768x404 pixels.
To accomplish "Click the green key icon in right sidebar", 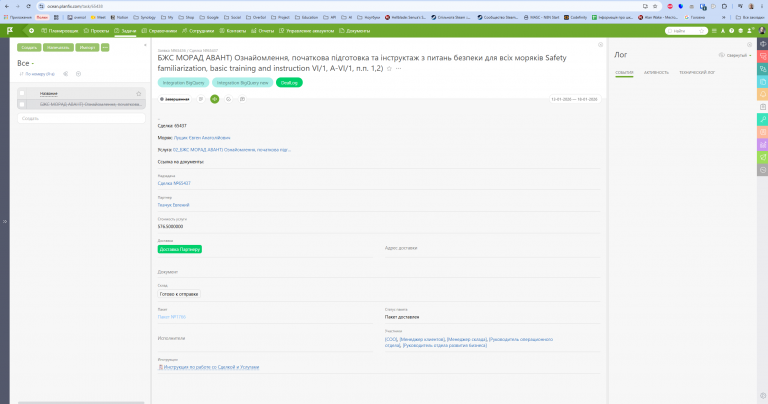I will [763, 119].
